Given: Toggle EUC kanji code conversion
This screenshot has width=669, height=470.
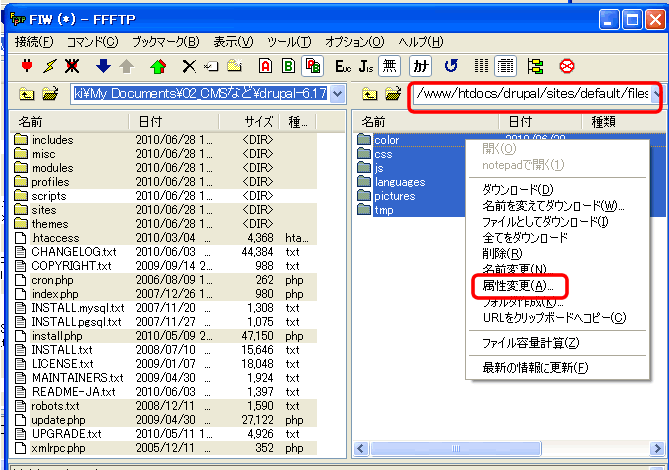Looking at the screenshot, I should pyautogui.click(x=343, y=67).
